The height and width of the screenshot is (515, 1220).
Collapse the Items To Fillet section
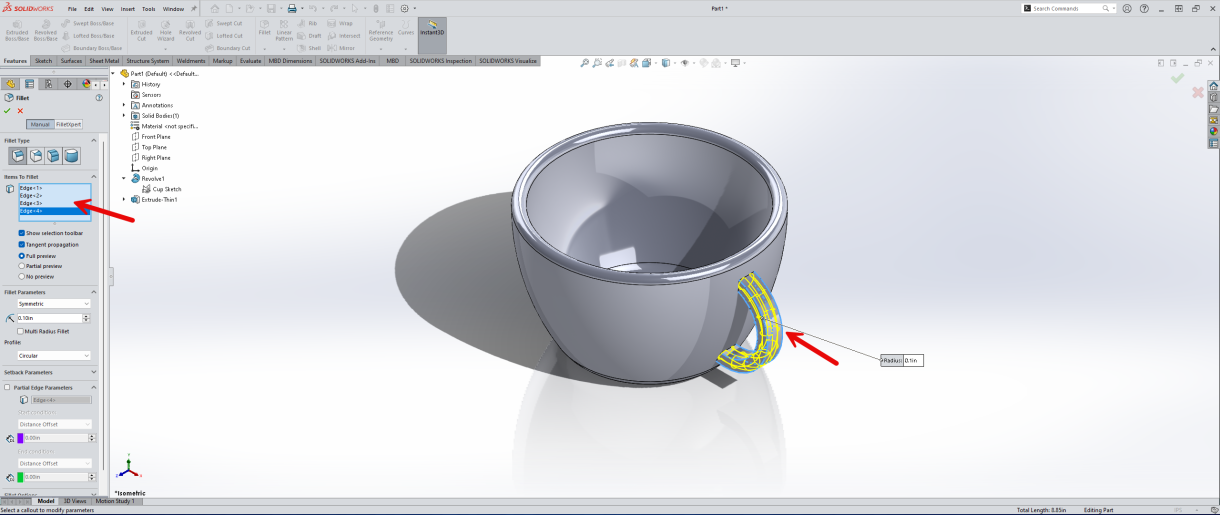coord(93,176)
